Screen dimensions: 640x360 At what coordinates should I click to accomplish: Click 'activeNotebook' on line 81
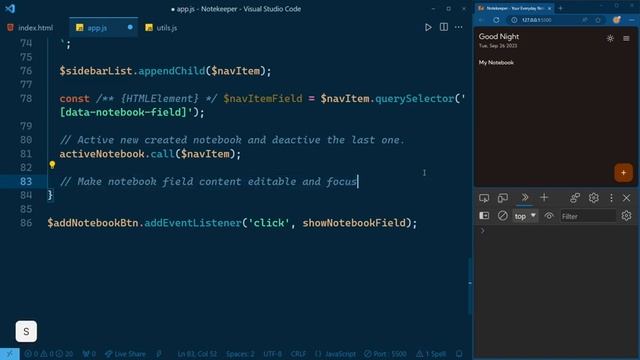(x=102, y=154)
